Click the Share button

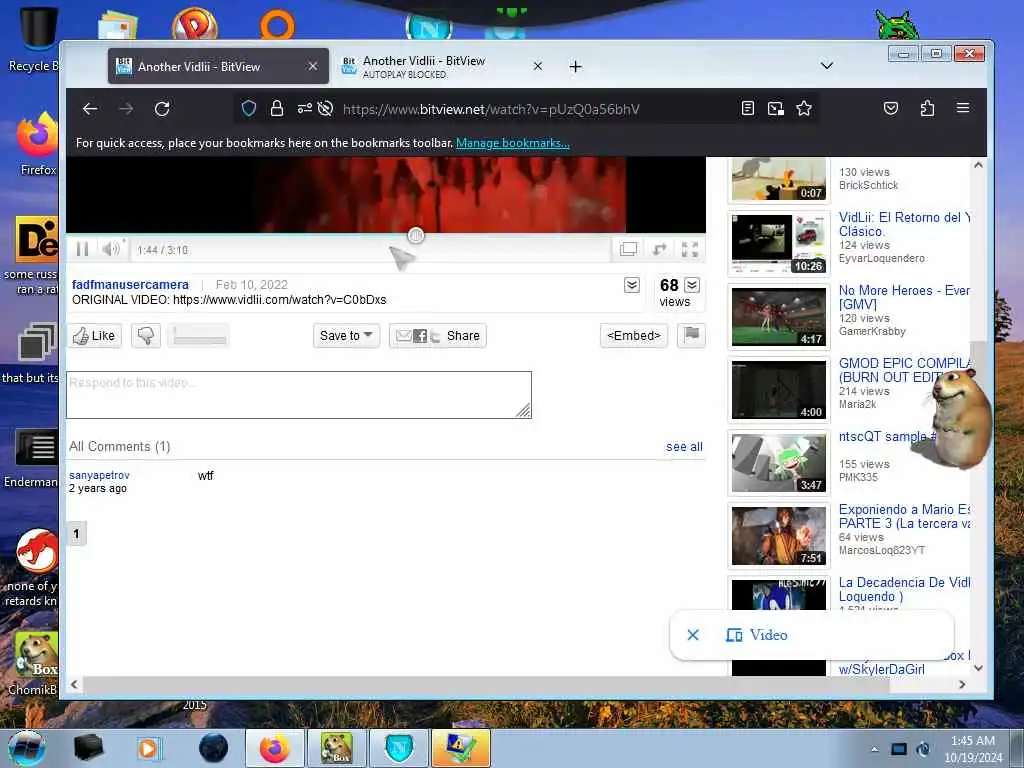tap(438, 336)
